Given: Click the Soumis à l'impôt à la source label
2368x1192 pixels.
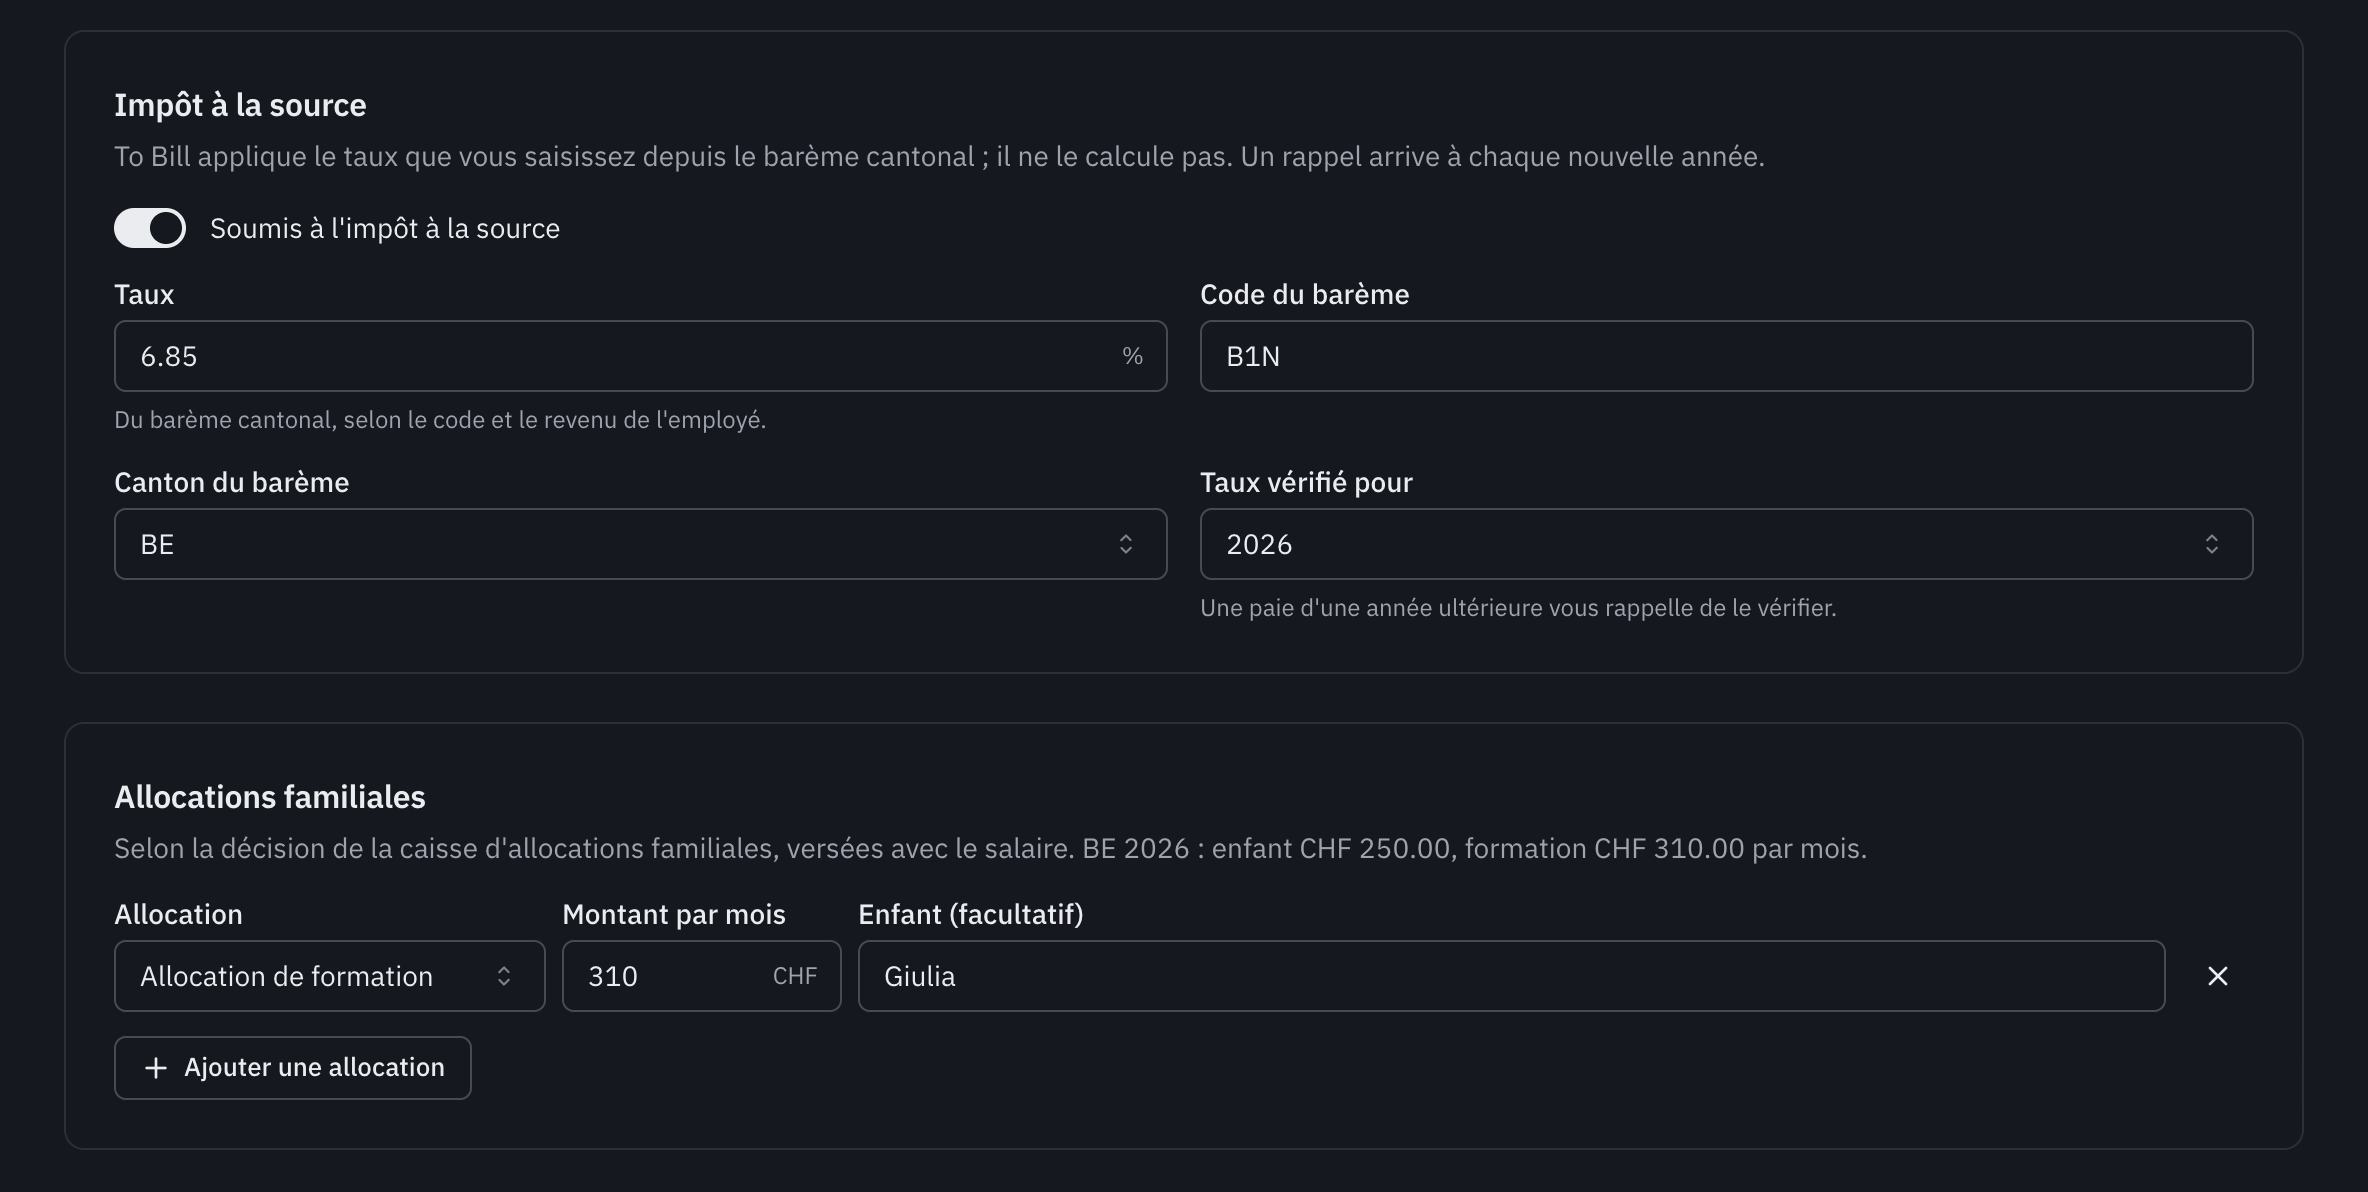Looking at the screenshot, I should point(385,228).
